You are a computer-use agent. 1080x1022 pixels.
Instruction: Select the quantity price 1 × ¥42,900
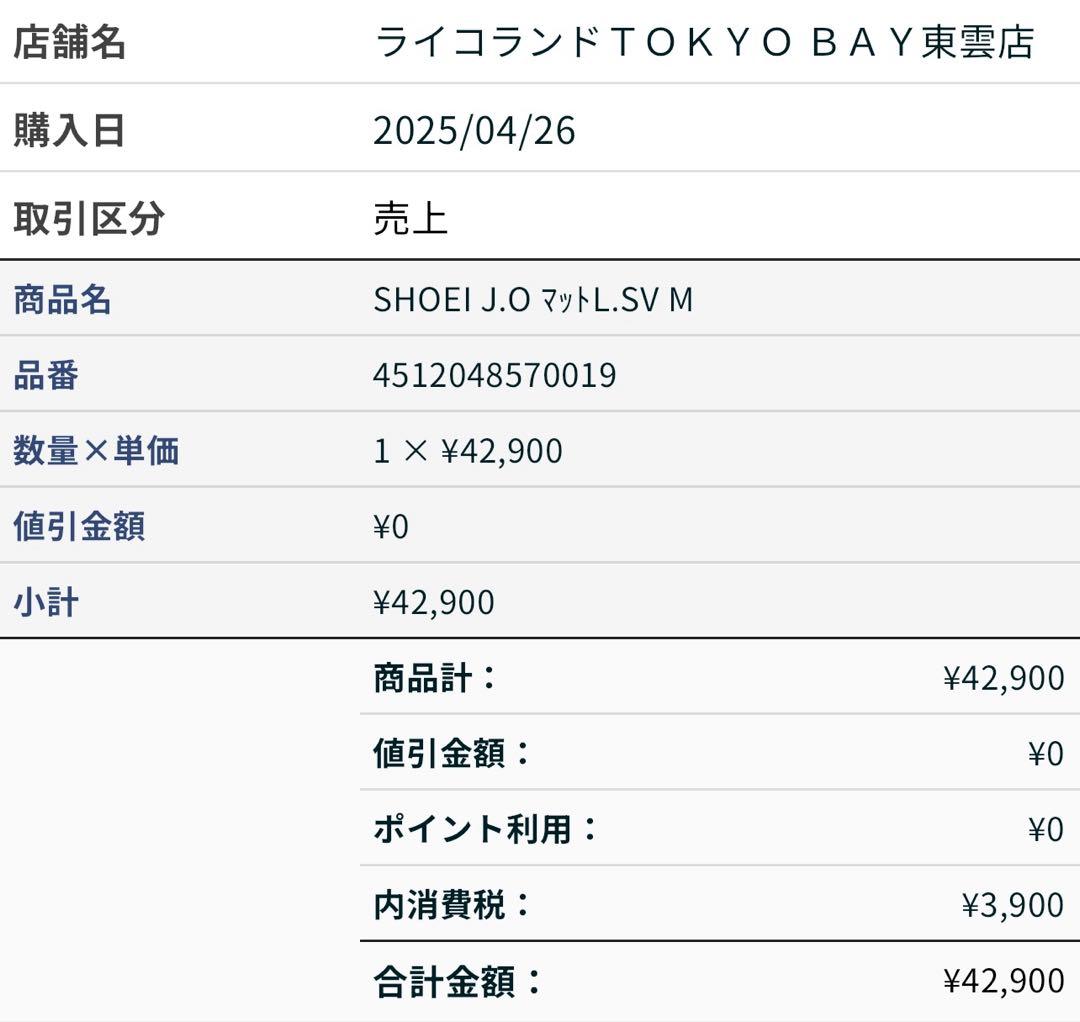468,451
